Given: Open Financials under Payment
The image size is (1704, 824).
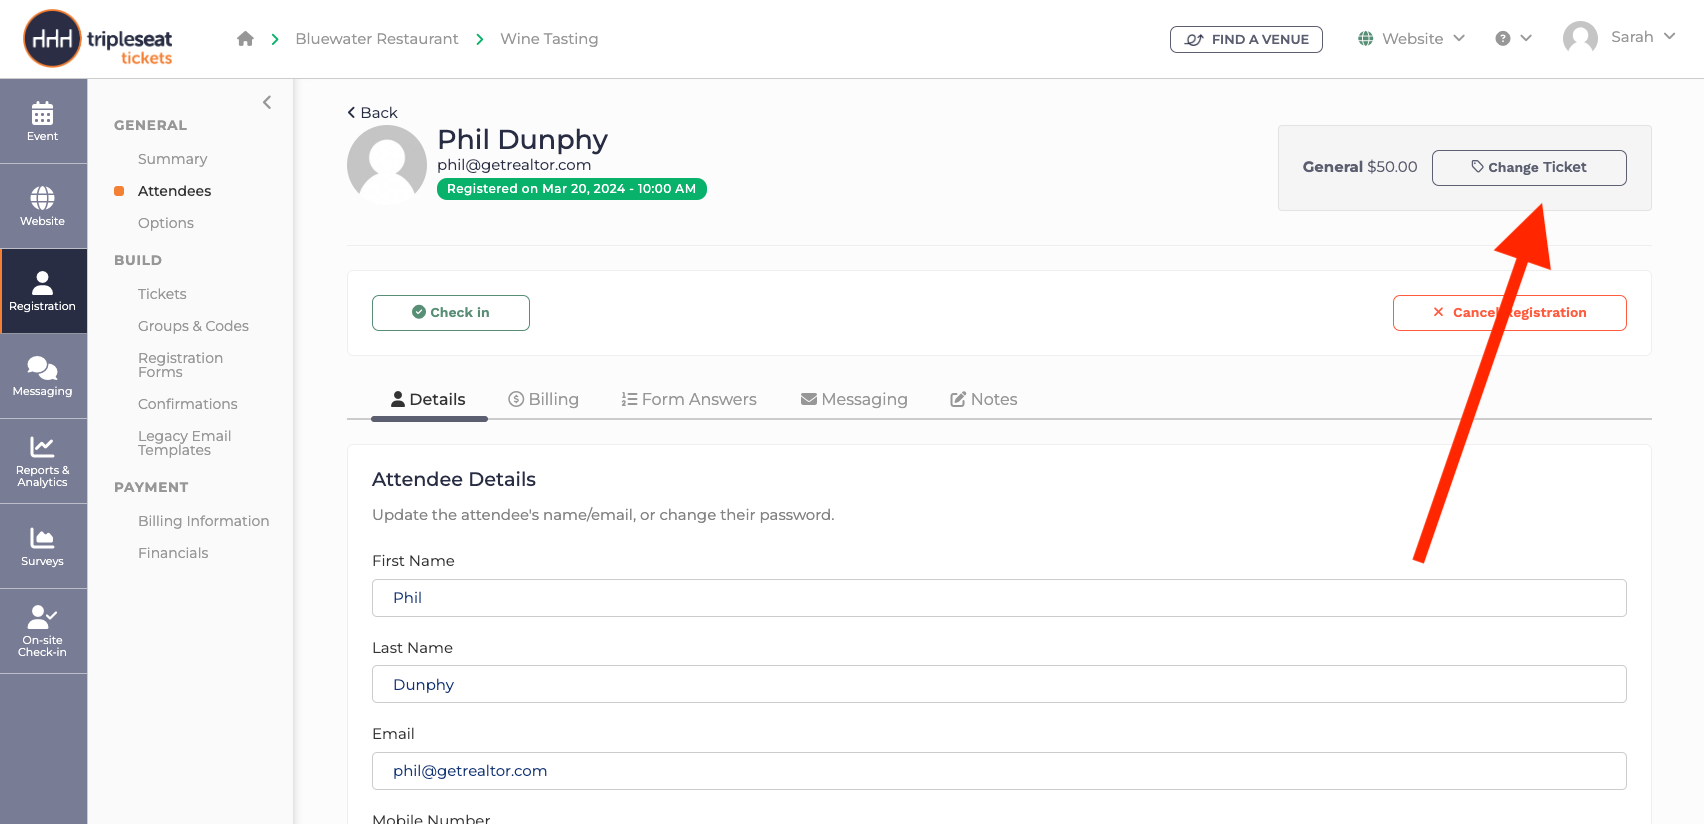Looking at the screenshot, I should 173,553.
